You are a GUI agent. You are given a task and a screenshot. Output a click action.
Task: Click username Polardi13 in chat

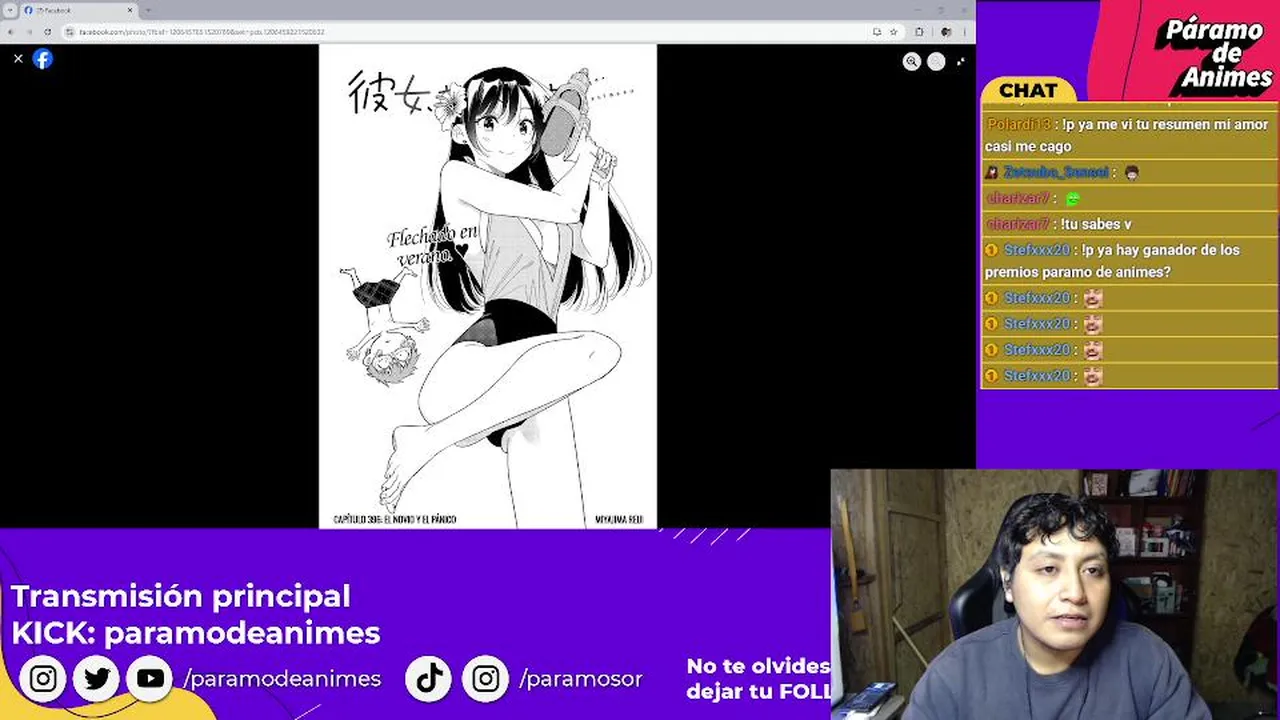[x=1018, y=124]
